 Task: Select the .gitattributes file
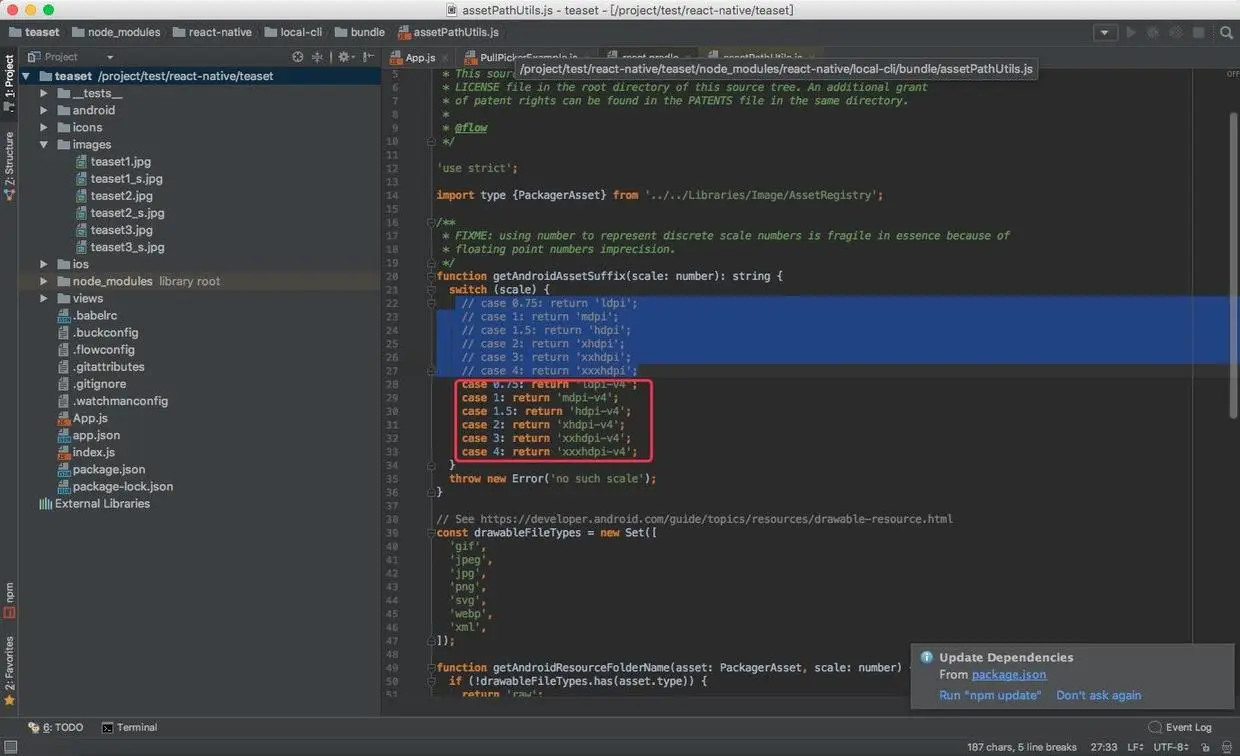(x=108, y=367)
